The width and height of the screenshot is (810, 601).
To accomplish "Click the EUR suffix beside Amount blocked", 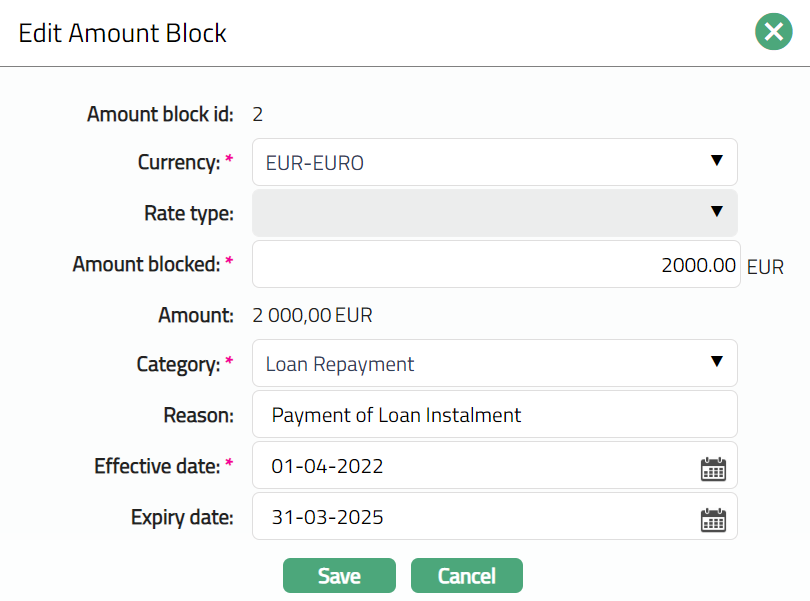I will tap(765, 267).
